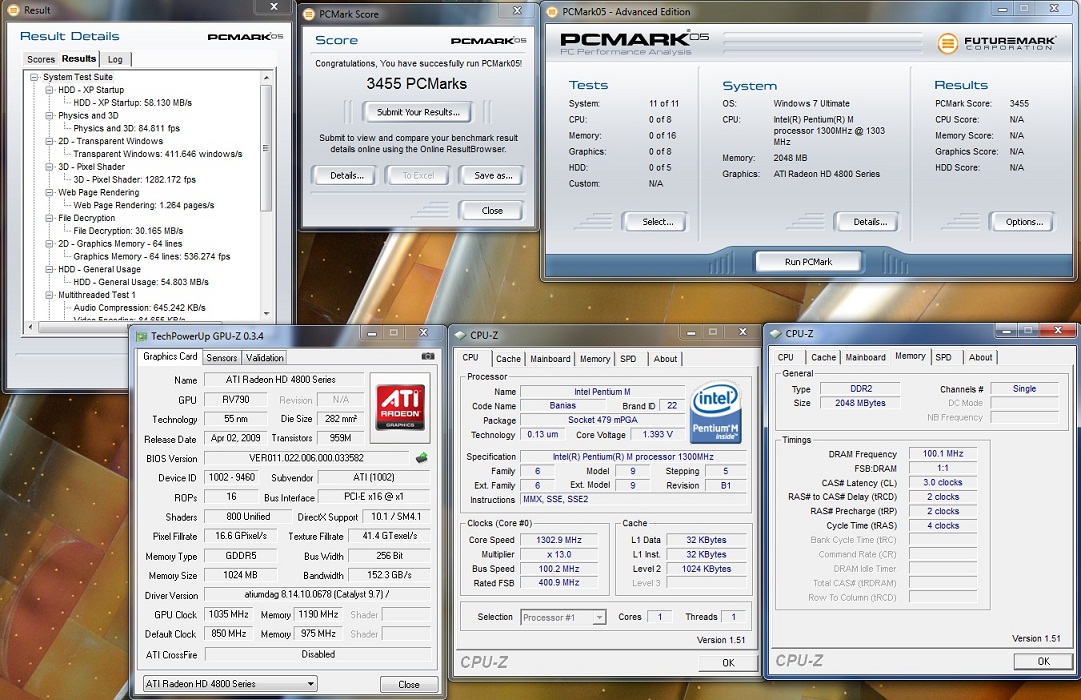
Task: Click Save as button in Score window
Action: (493, 175)
